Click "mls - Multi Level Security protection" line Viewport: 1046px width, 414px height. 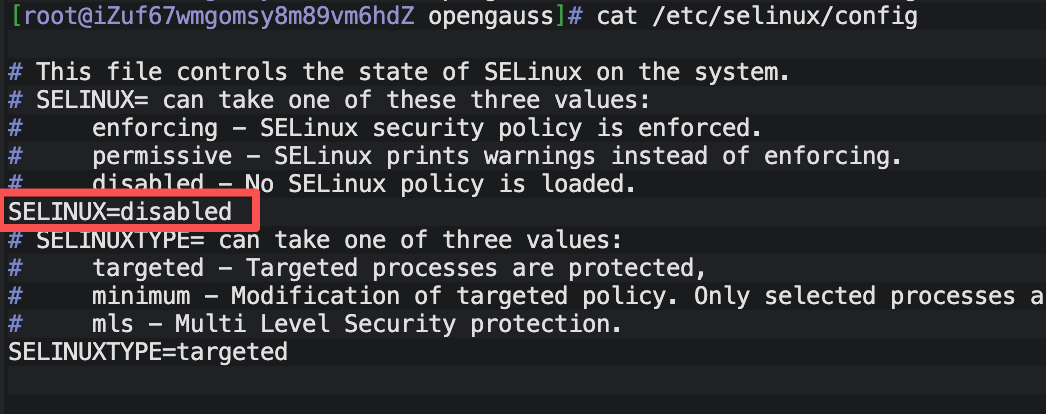(x=357, y=324)
